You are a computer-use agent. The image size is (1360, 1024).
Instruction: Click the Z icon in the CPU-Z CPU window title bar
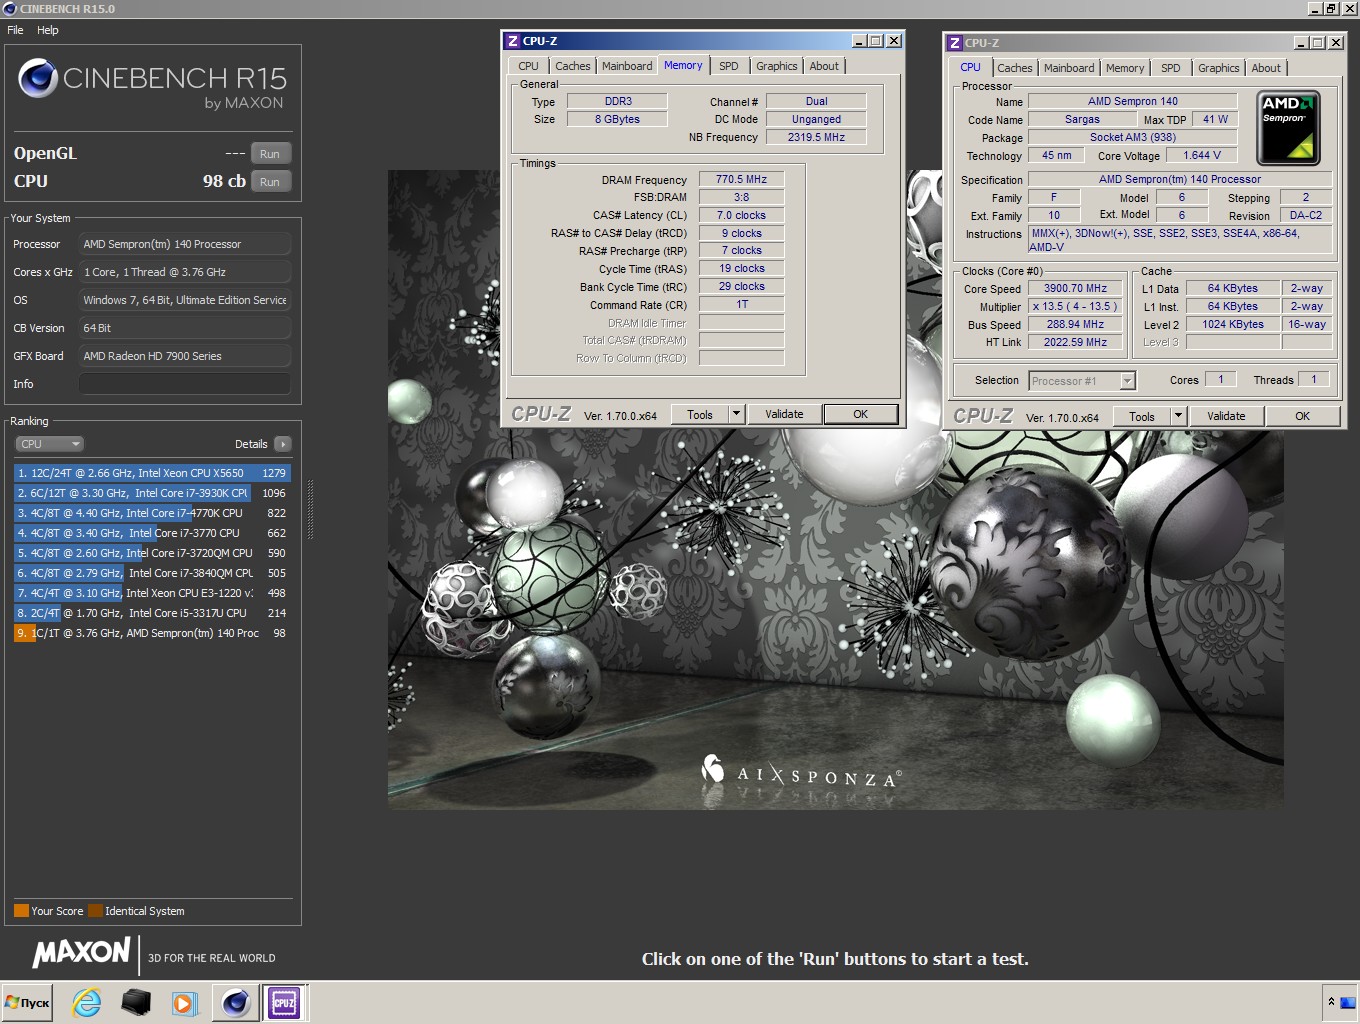coord(955,43)
